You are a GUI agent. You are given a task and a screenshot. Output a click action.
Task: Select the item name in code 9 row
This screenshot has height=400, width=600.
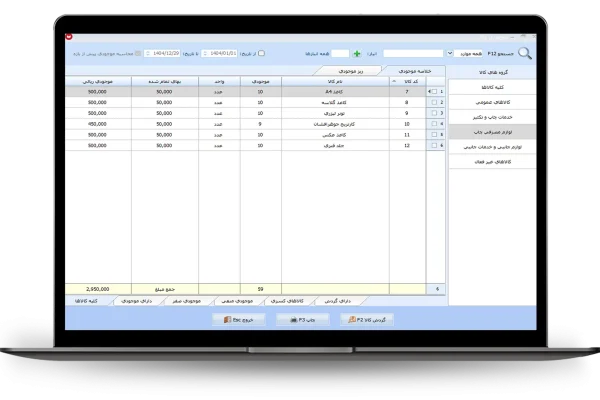tap(335, 113)
